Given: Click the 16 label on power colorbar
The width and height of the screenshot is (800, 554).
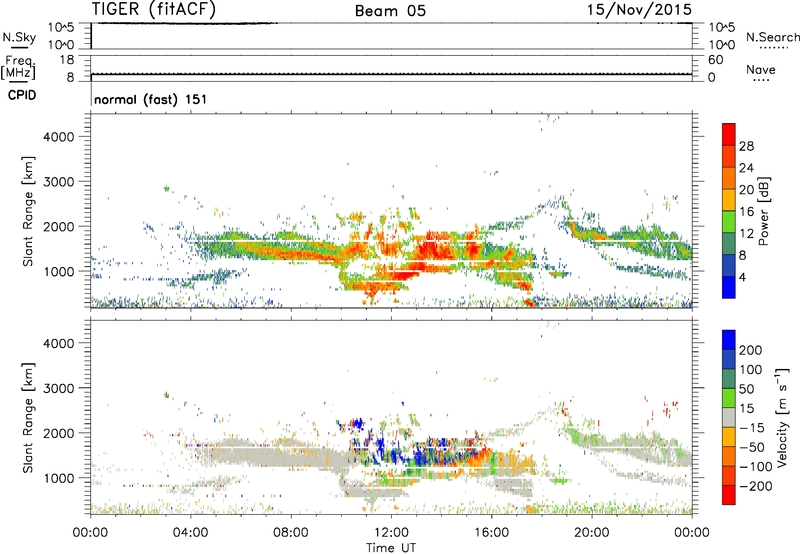Looking at the screenshot, I should (746, 212).
